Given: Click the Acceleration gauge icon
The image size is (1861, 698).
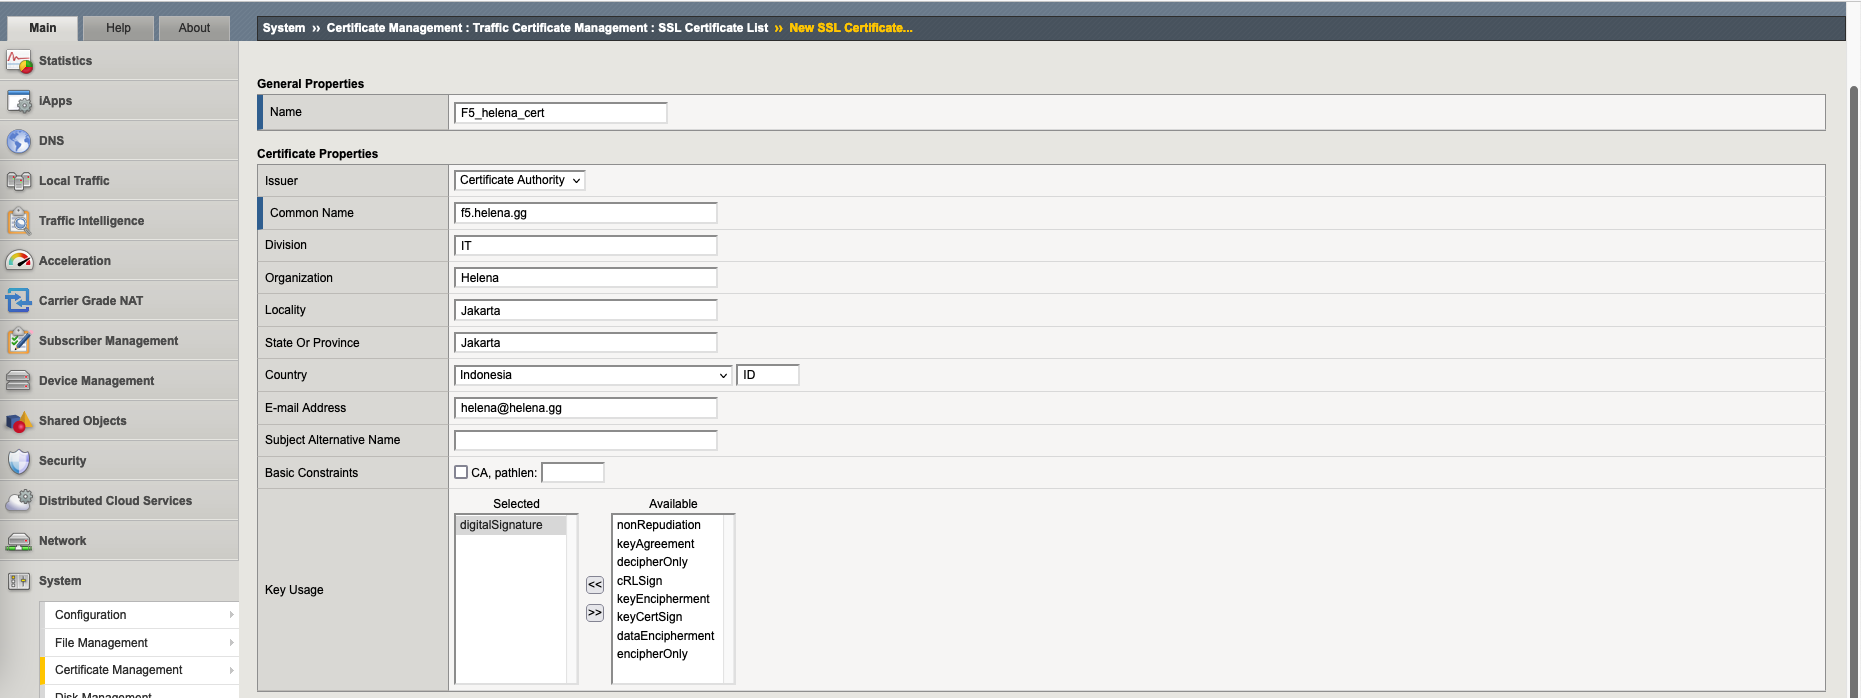Looking at the screenshot, I should [x=19, y=261].
